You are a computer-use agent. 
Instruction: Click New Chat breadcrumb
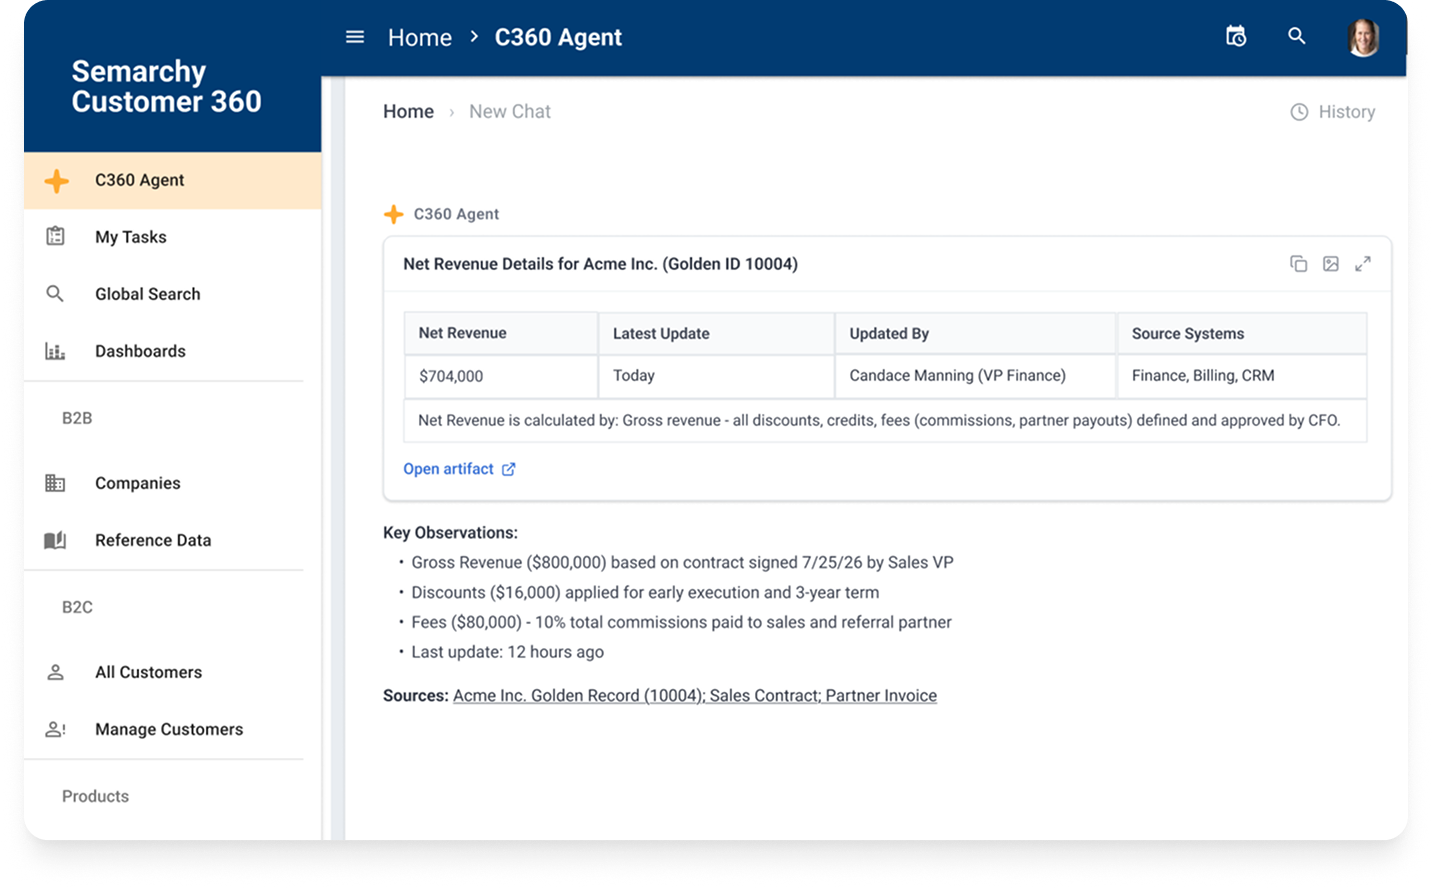[510, 112]
